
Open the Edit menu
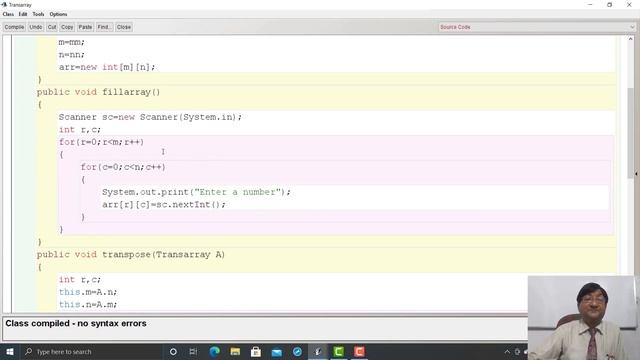pos(23,14)
